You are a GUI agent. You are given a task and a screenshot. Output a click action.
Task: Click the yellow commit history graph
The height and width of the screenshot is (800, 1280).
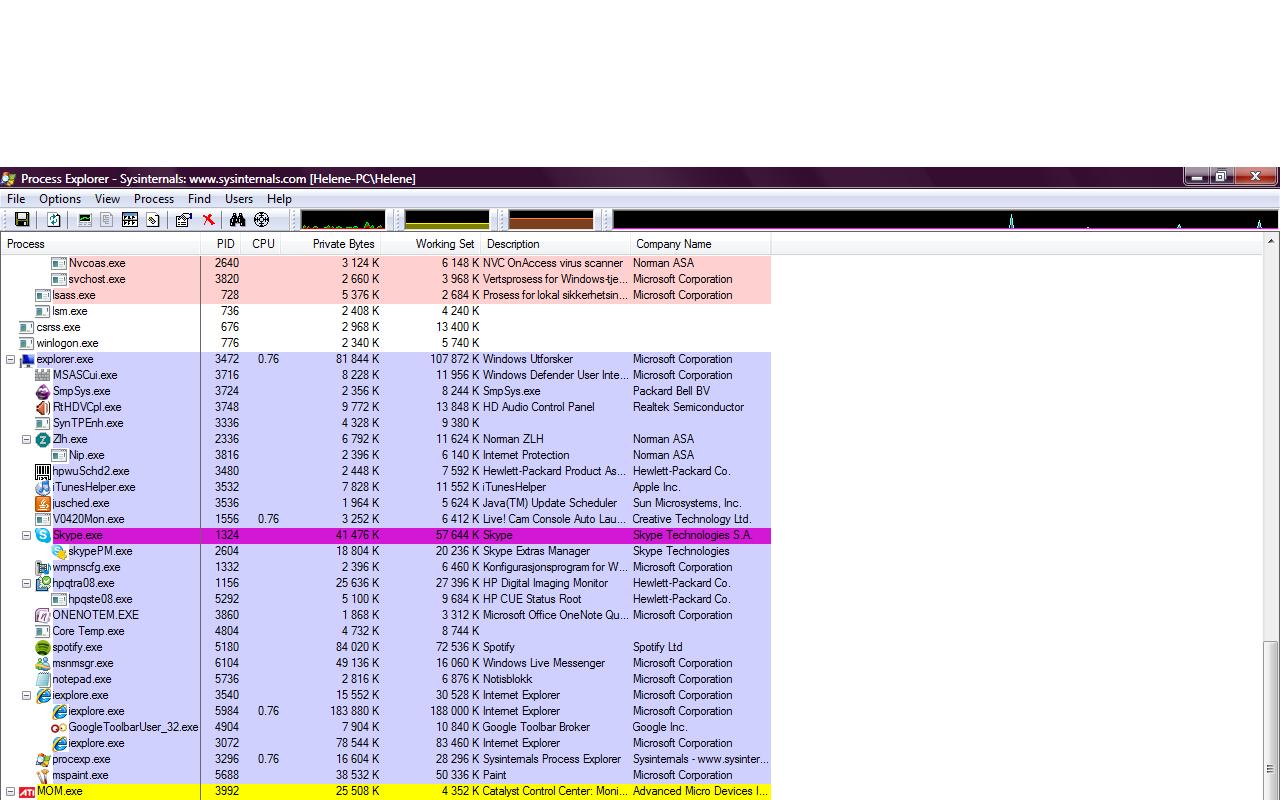click(x=446, y=220)
